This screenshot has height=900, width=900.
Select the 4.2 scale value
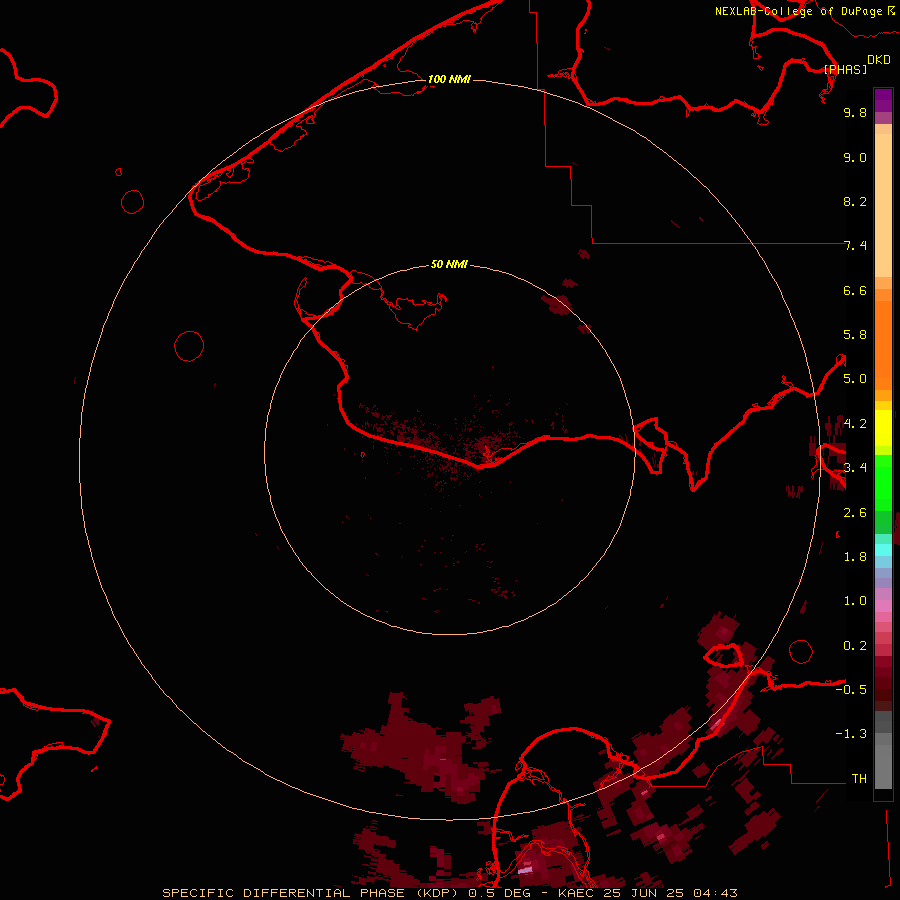point(855,424)
